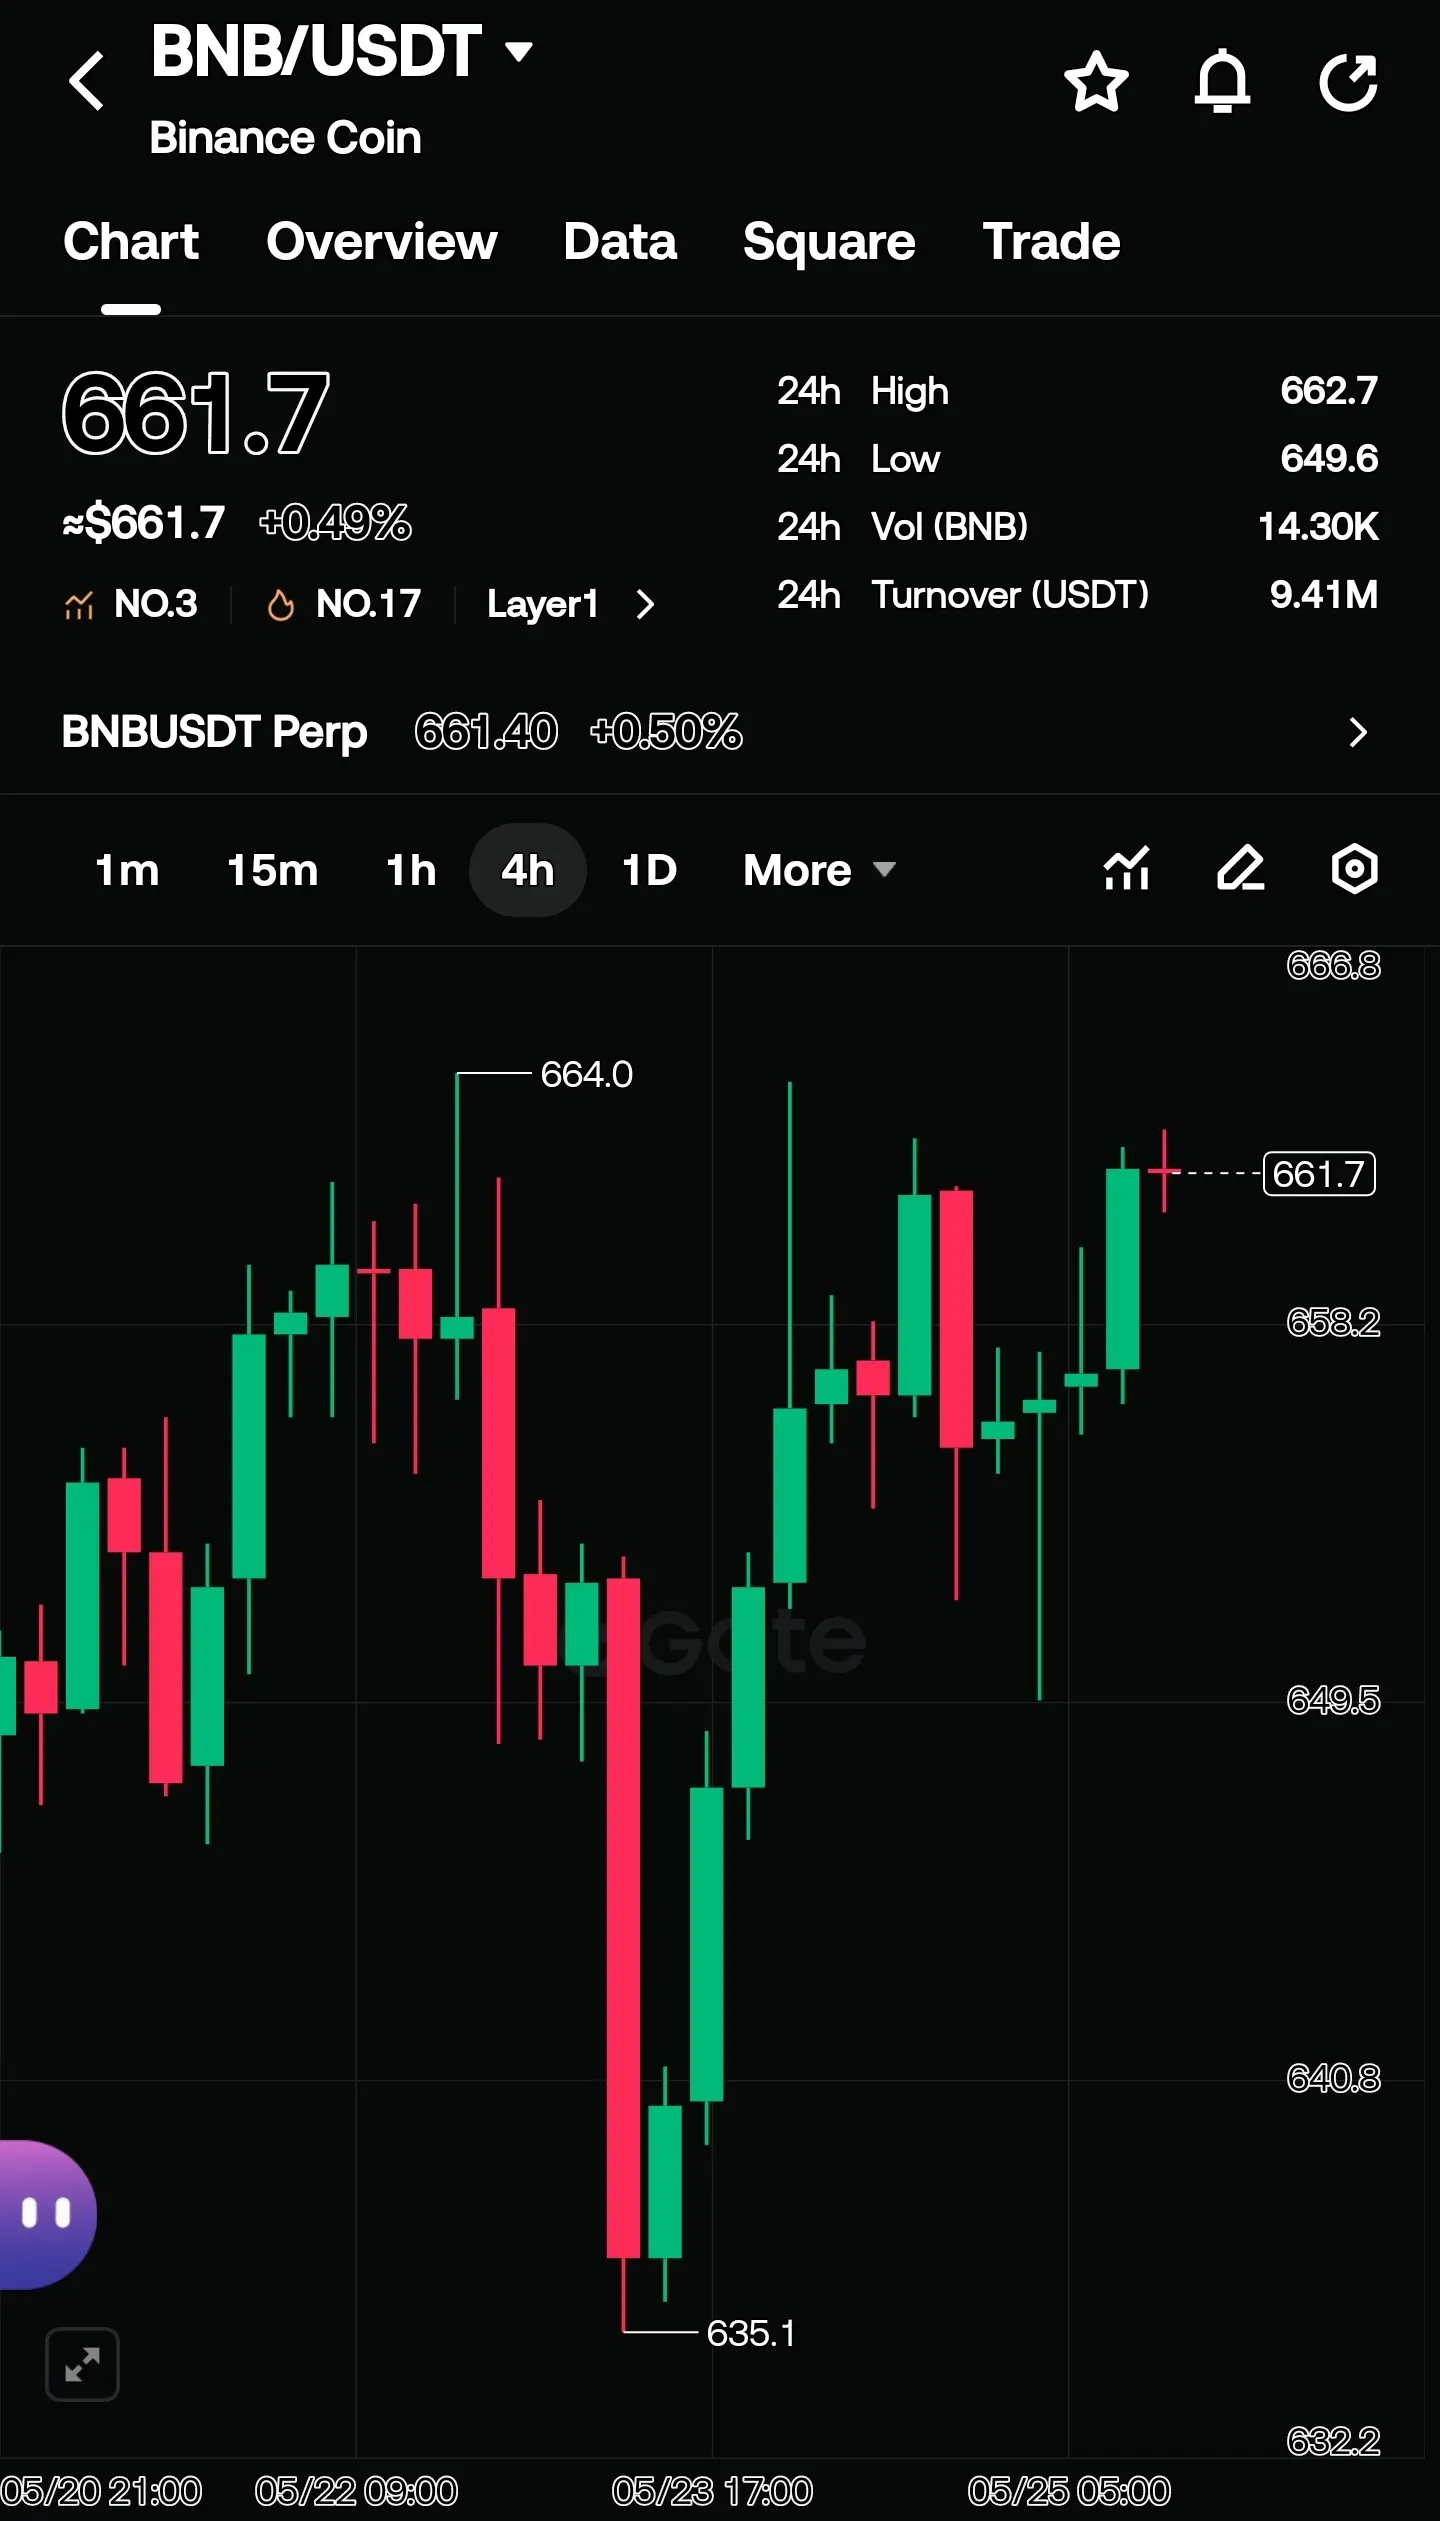The width and height of the screenshot is (1440, 2521).
Task: Tap the 640.8 price axis label
Action: [x=1333, y=2079]
